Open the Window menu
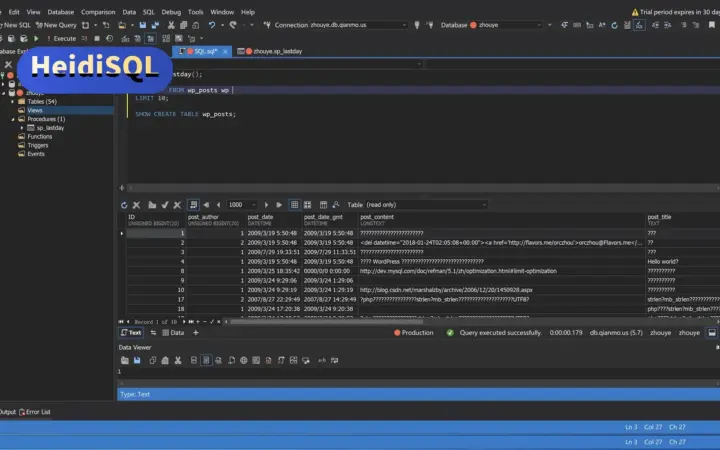The width and height of the screenshot is (720, 450). coord(222,12)
